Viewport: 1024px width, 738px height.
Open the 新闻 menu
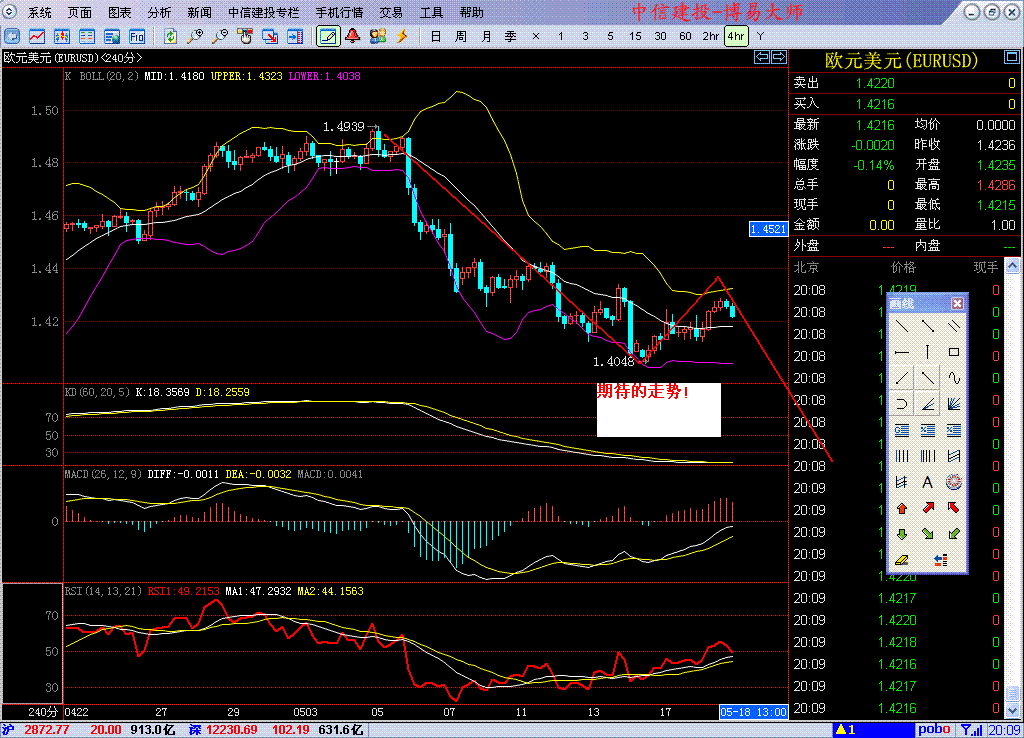pyautogui.click(x=199, y=12)
